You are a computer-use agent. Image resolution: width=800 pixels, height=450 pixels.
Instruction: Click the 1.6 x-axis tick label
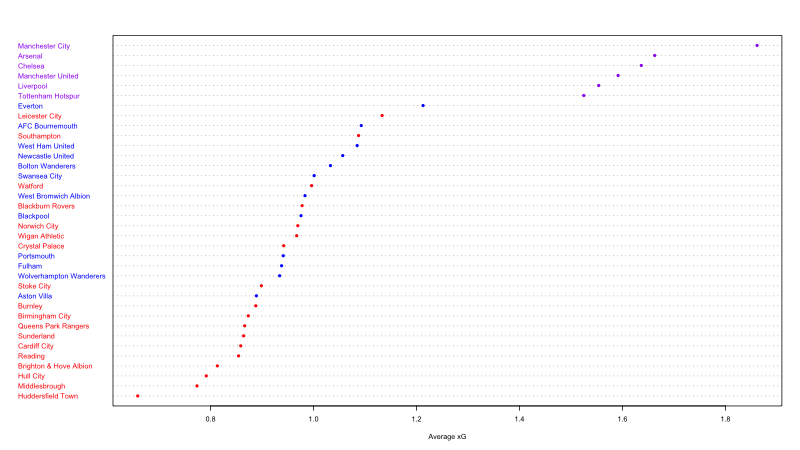(622, 419)
